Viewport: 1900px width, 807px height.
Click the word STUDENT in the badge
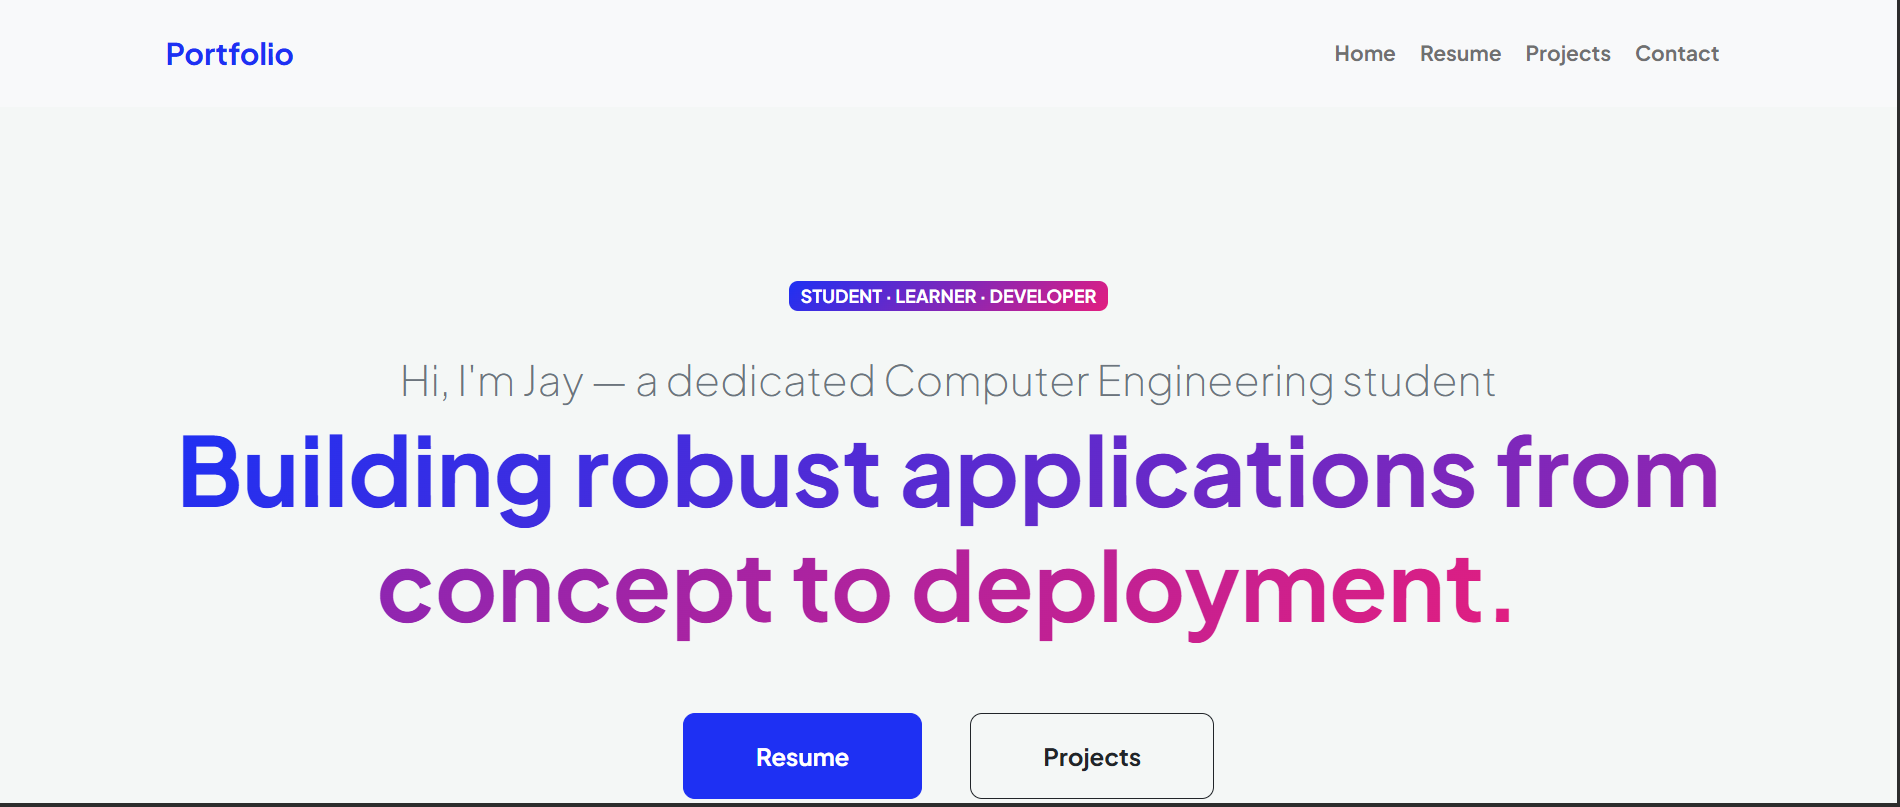tap(840, 297)
